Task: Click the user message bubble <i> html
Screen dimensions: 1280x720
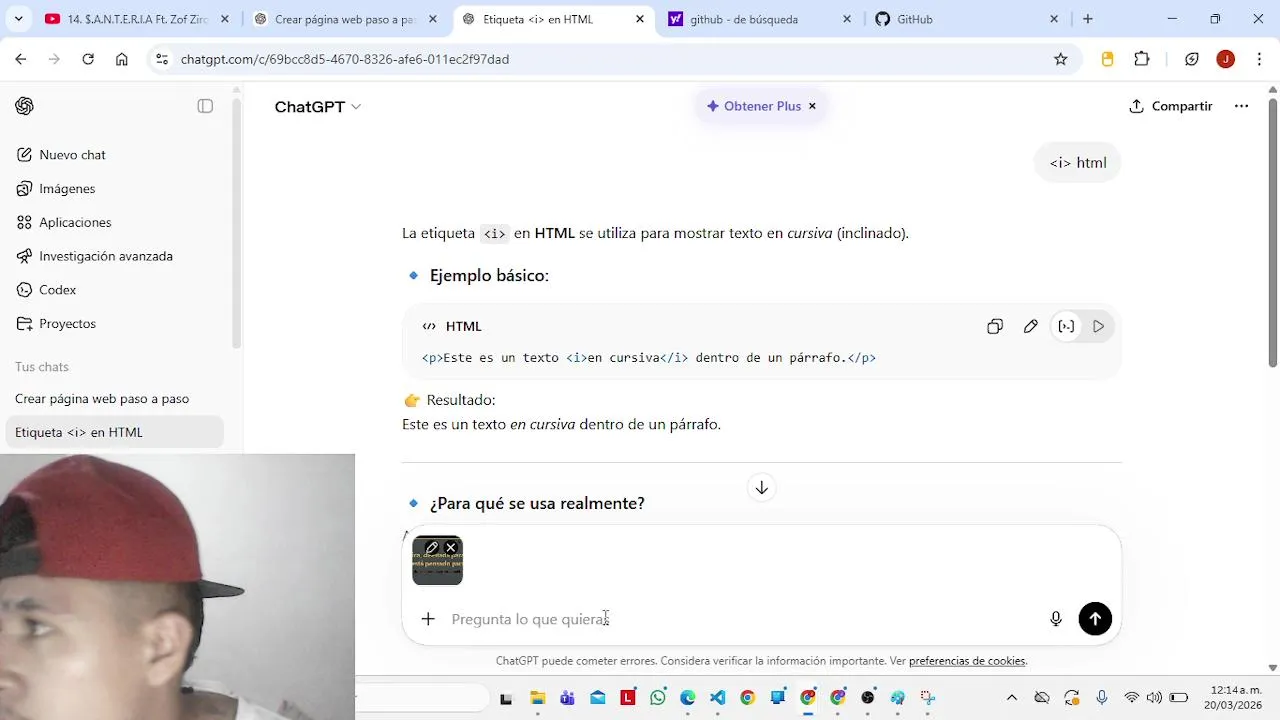Action: (x=1078, y=163)
